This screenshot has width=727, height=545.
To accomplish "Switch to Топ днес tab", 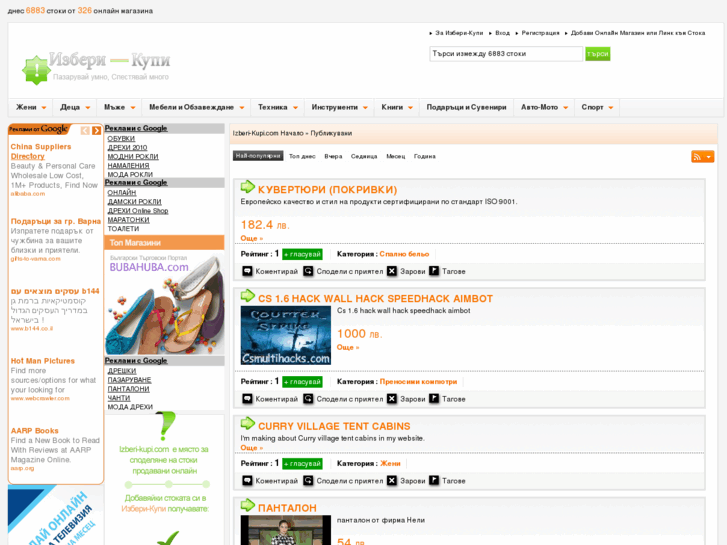I will 302,156.
